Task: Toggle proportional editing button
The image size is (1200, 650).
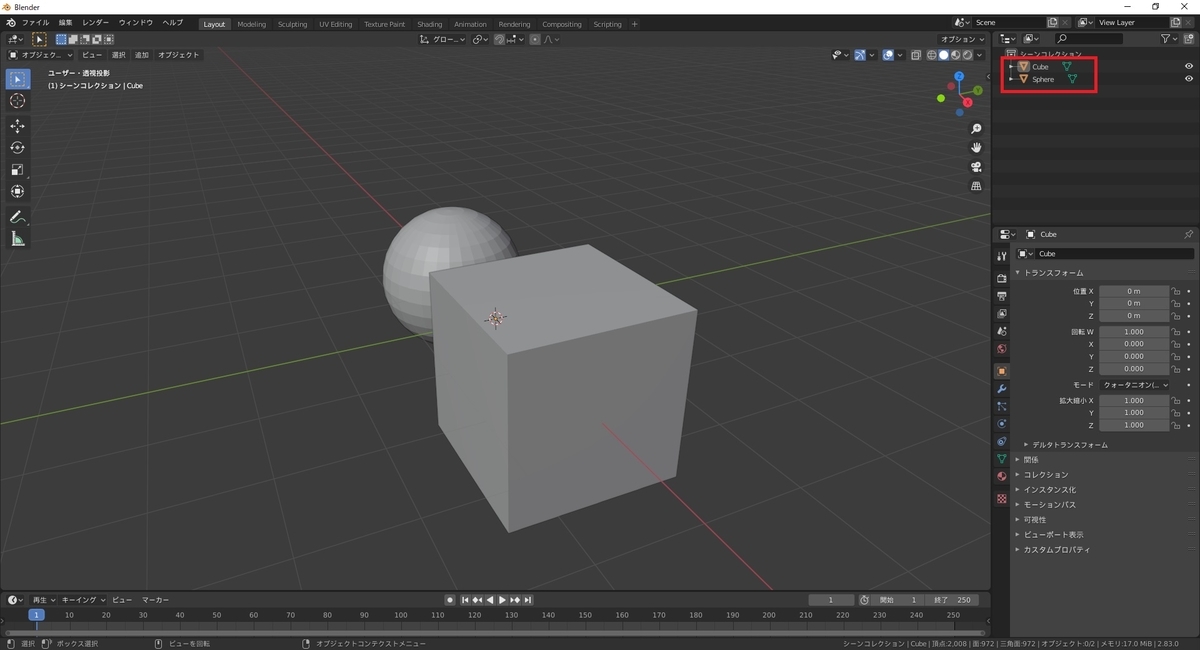Action: [x=536, y=39]
